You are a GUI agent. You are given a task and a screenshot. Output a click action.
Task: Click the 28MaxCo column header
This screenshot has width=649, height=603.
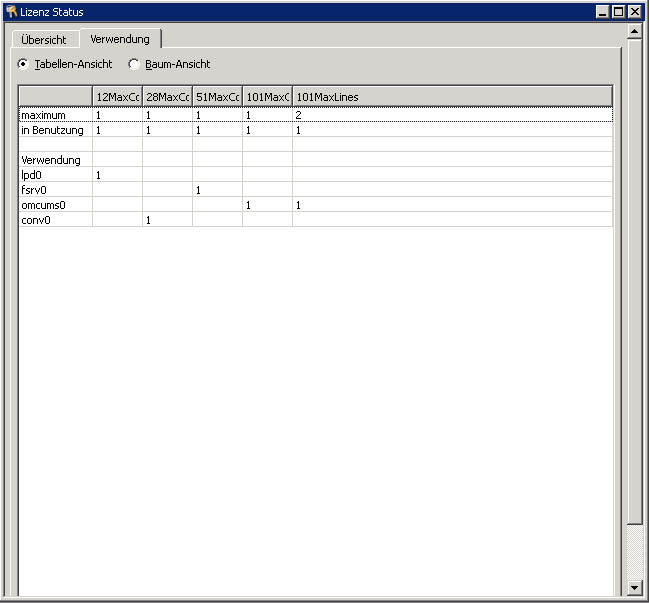(x=167, y=97)
